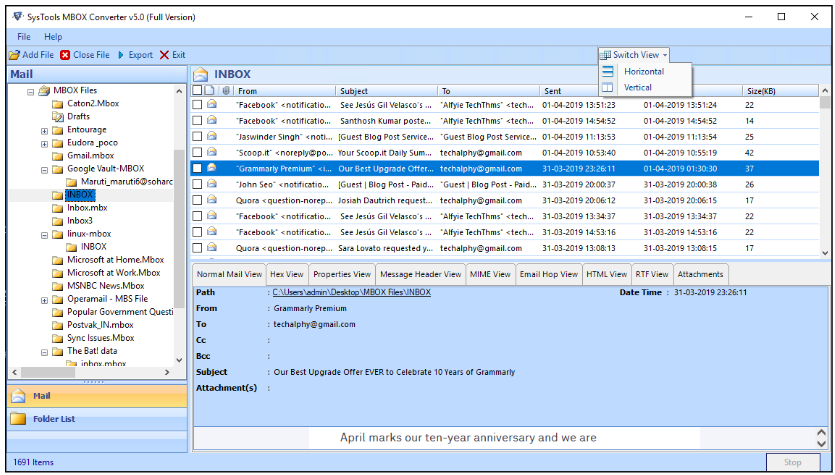Collapse the Google Vault-MBOX node
The width and height of the screenshot is (835, 475).
[x=45, y=170]
